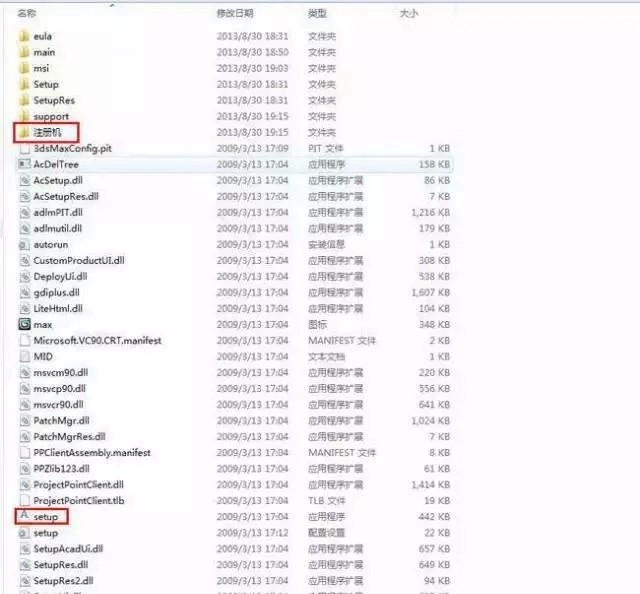This screenshot has width=640, height=594.
Task: Click the SetupRes2.dll file icon
Action: point(24,581)
